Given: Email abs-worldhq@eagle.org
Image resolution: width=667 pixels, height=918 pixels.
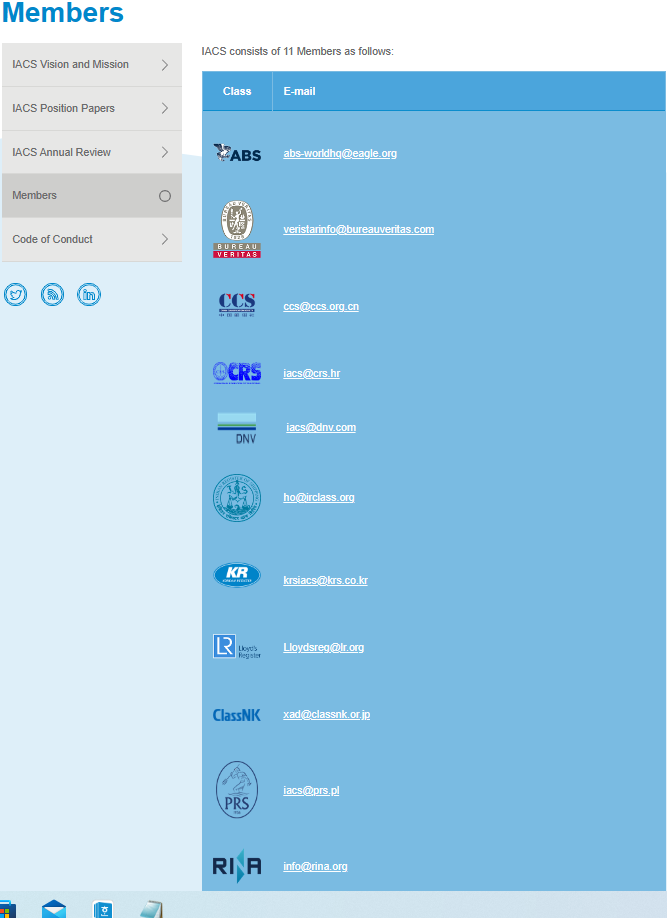Looking at the screenshot, I should pos(340,153).
